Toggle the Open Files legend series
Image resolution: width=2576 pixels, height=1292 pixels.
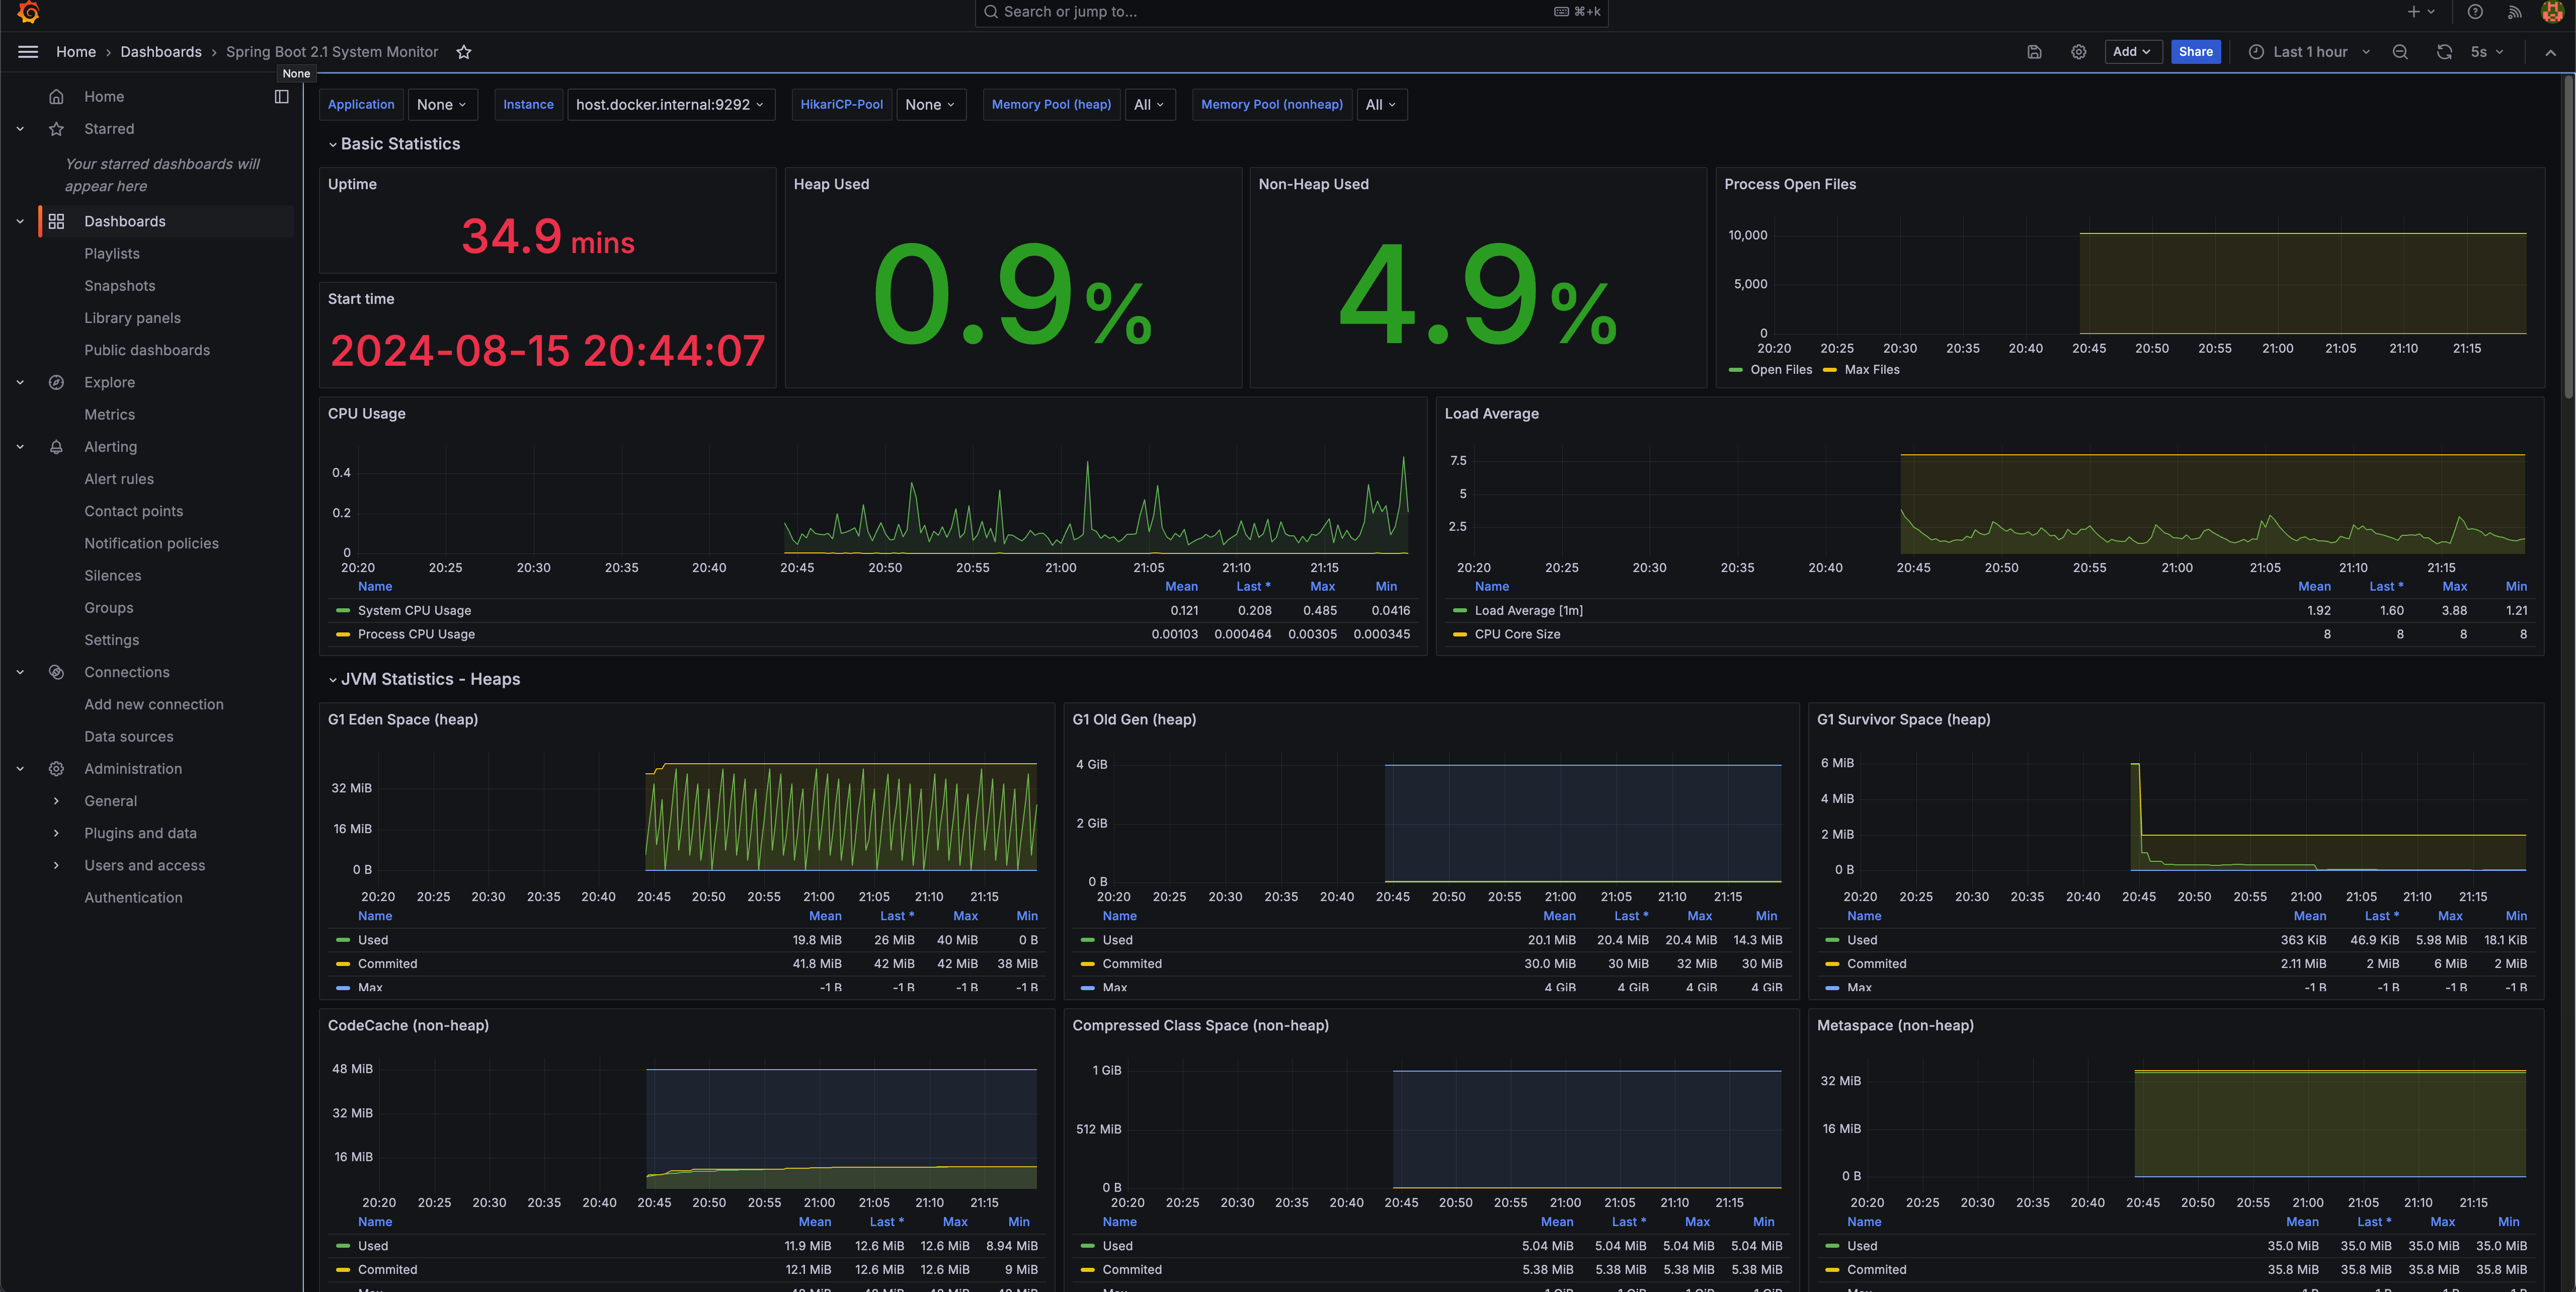point(1780,370)
